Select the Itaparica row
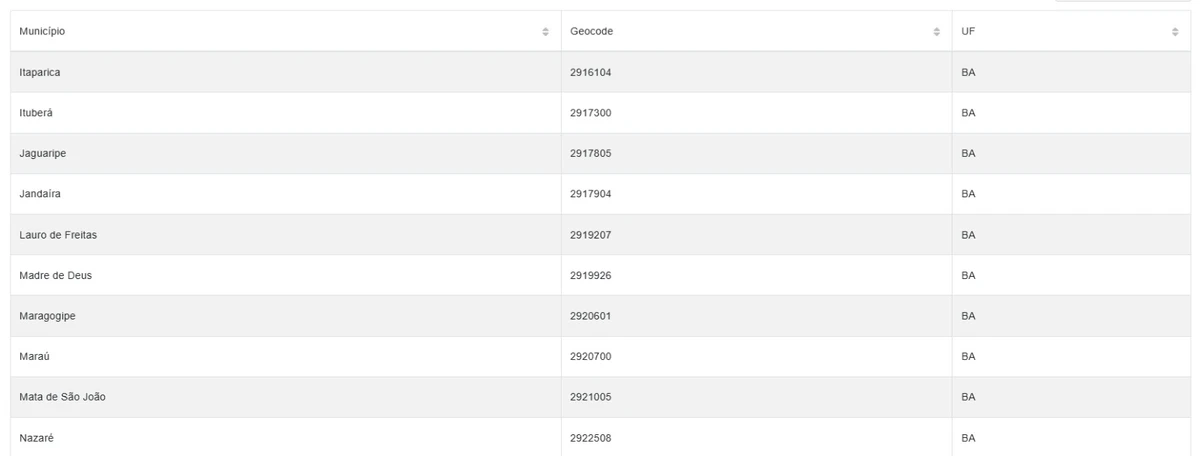The height and width of the screenshot is (456, 1200). click(x=600, y=72)
